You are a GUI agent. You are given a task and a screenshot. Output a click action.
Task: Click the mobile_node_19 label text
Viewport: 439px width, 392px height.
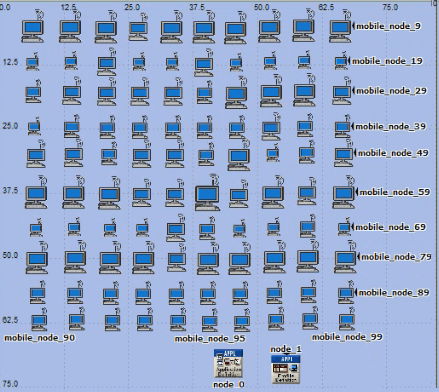pyautogui.click(x=387, y=61)
